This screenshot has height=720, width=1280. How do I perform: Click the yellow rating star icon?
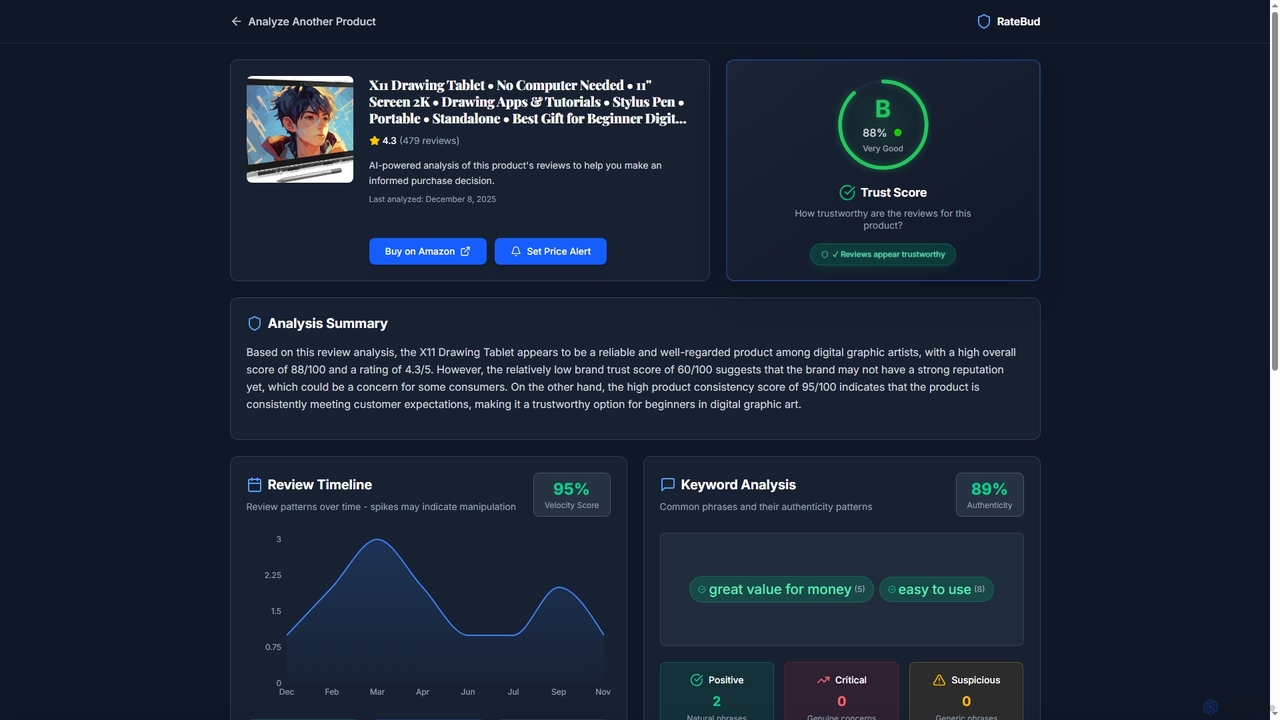(x=374, y=141)
